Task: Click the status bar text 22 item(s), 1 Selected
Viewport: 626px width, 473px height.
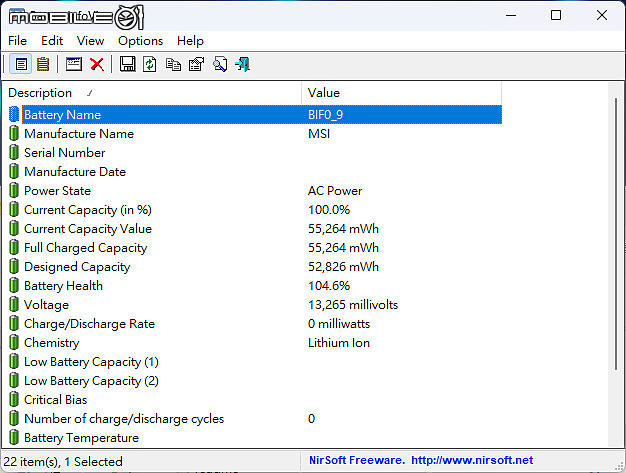Action: tap(63, 461)
